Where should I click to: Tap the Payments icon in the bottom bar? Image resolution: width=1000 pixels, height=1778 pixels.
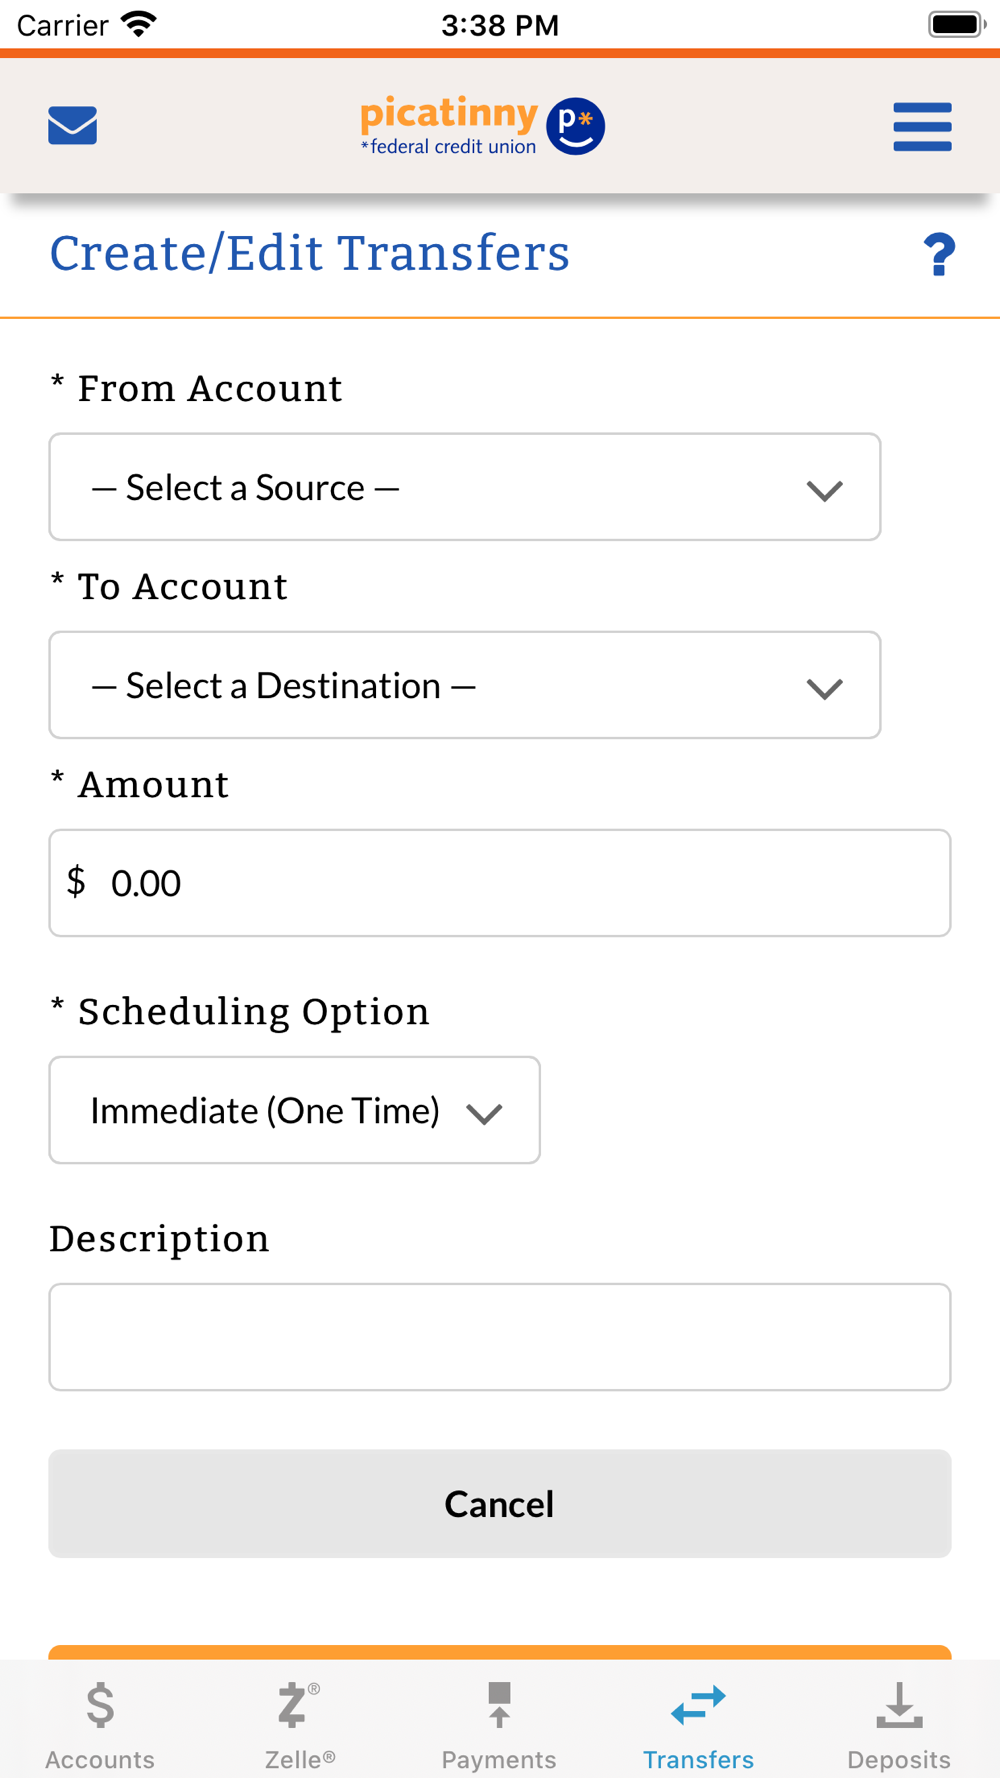[499, 1705]
